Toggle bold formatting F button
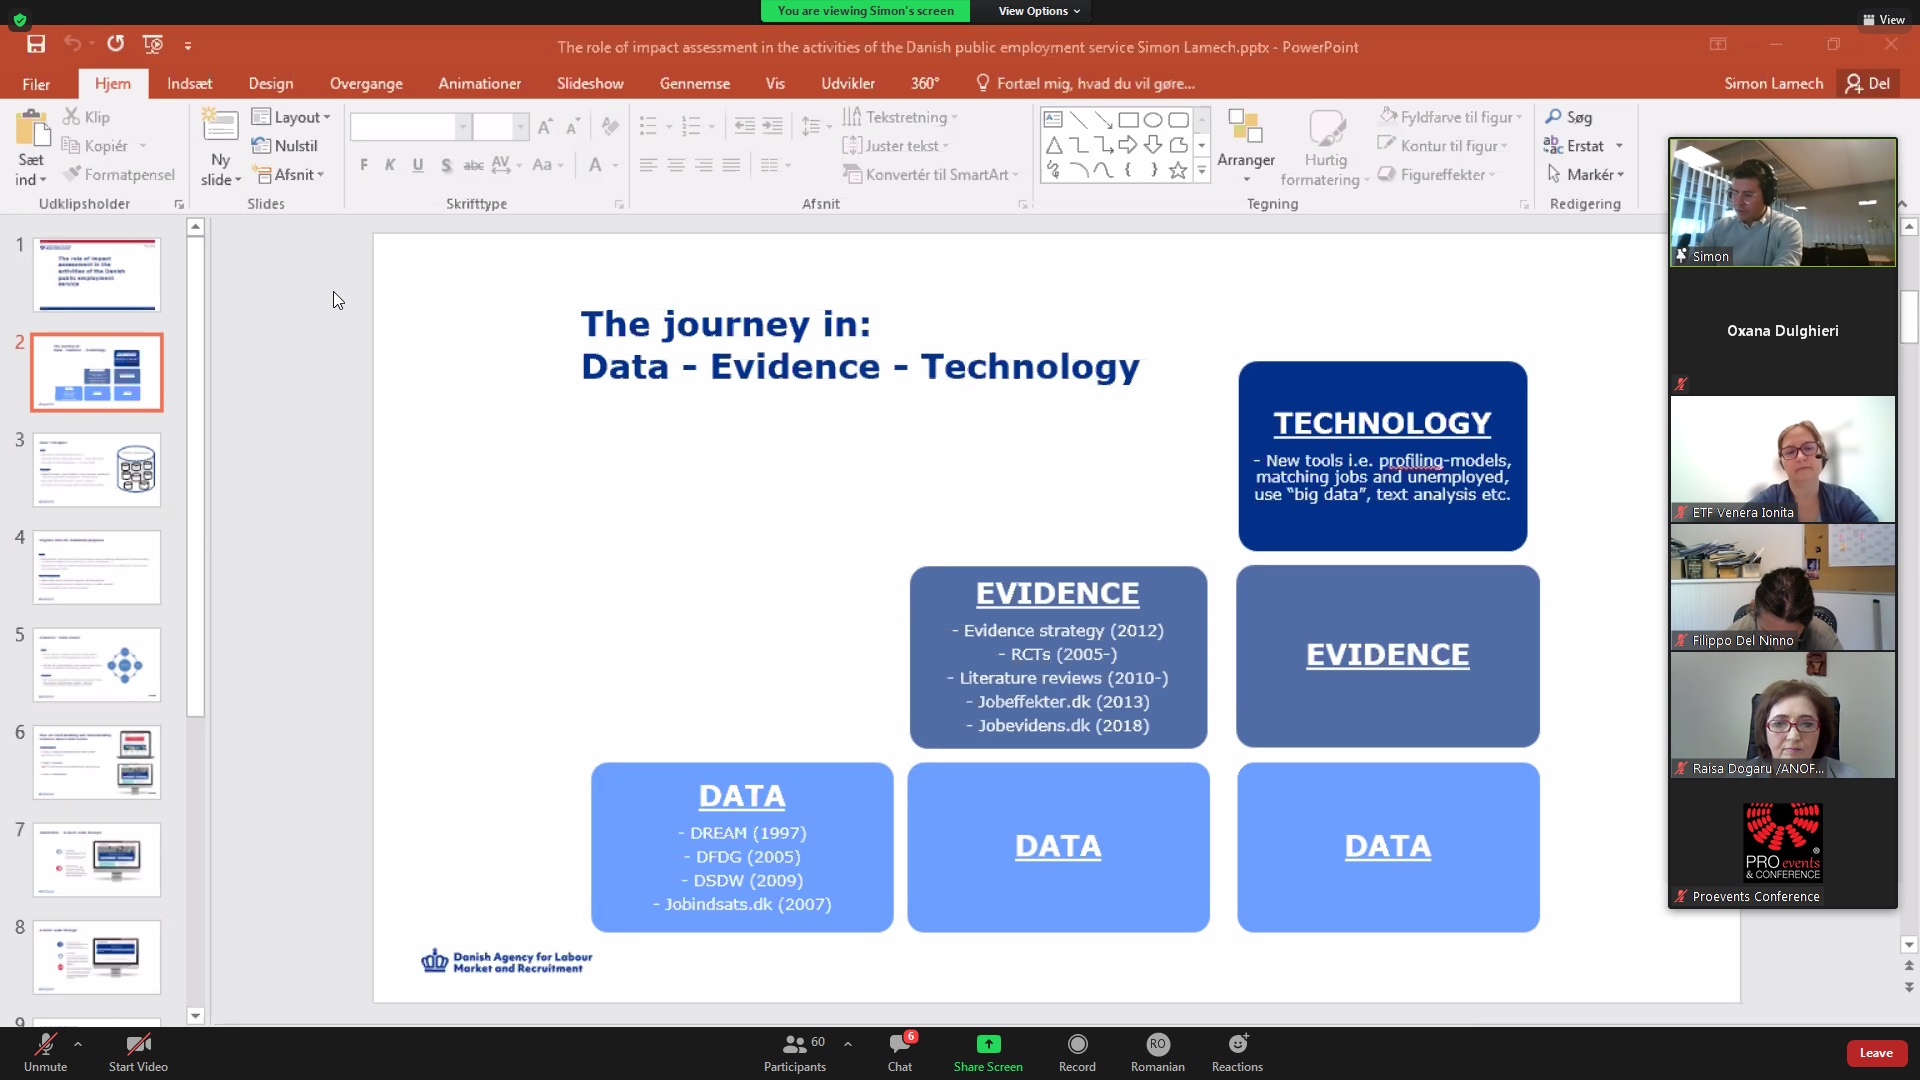The image size is (1920, 1080). 364,165
